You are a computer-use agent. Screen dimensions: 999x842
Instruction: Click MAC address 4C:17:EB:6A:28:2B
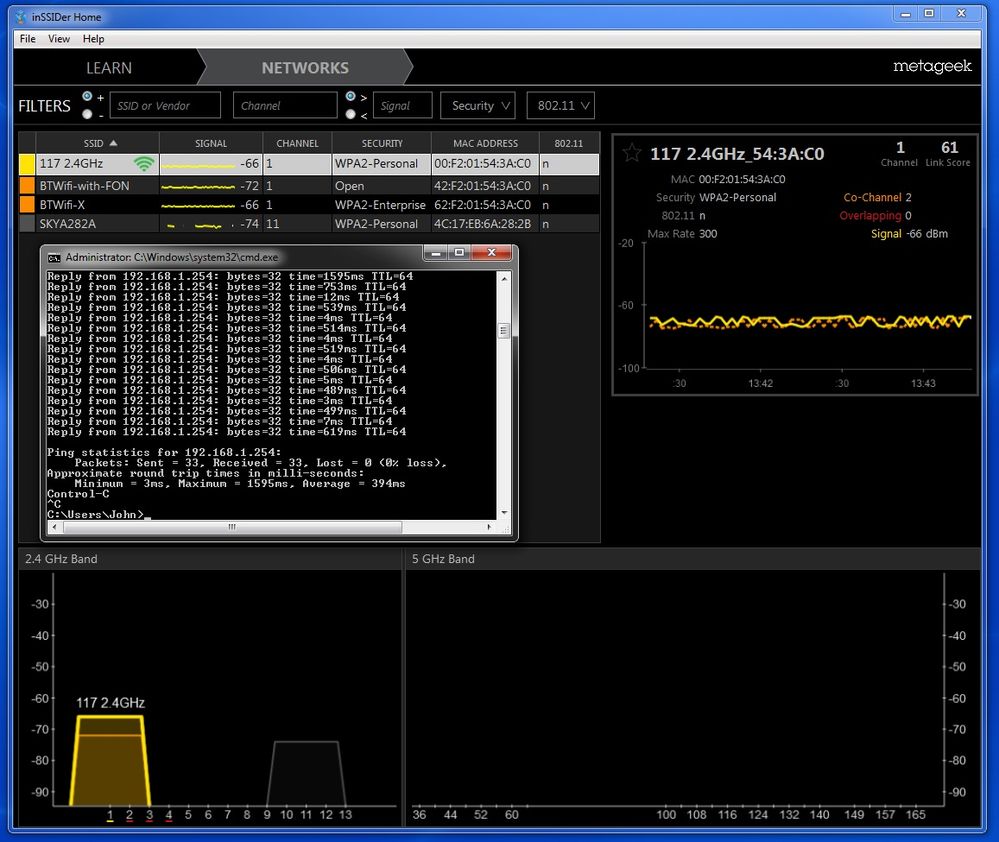[x=482, y=224]
